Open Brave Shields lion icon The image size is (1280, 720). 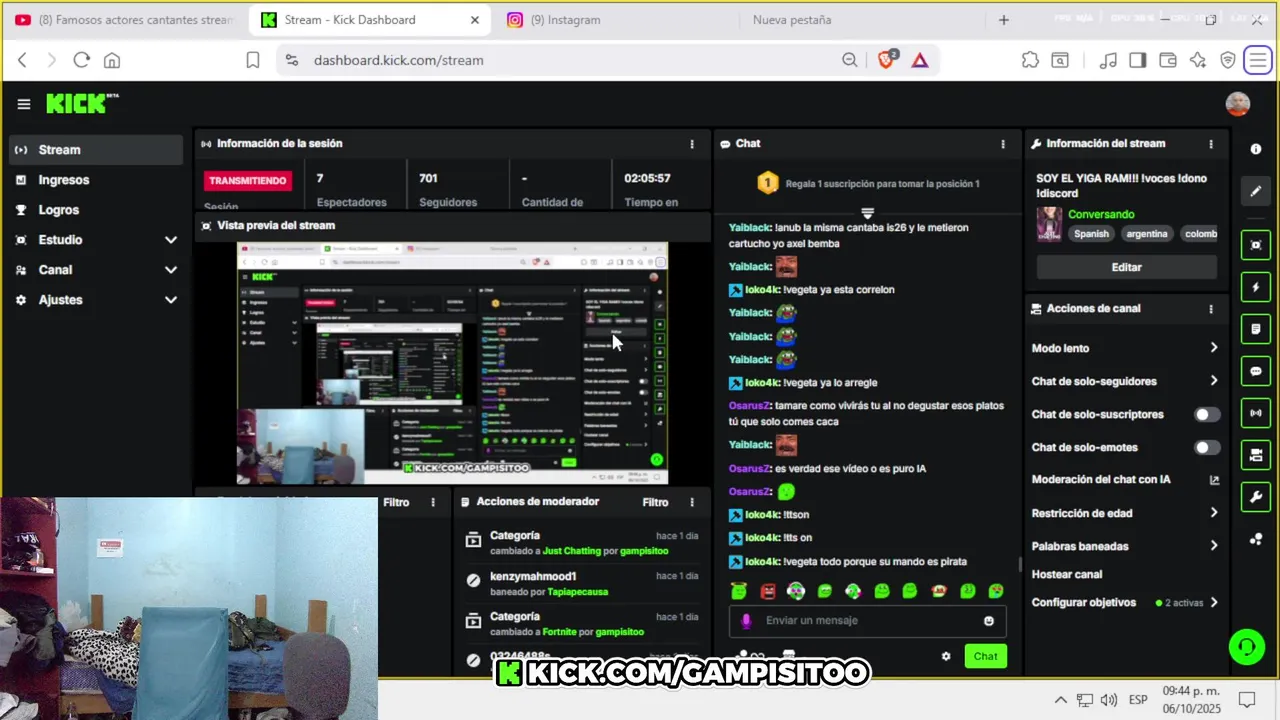coord(886,60)
